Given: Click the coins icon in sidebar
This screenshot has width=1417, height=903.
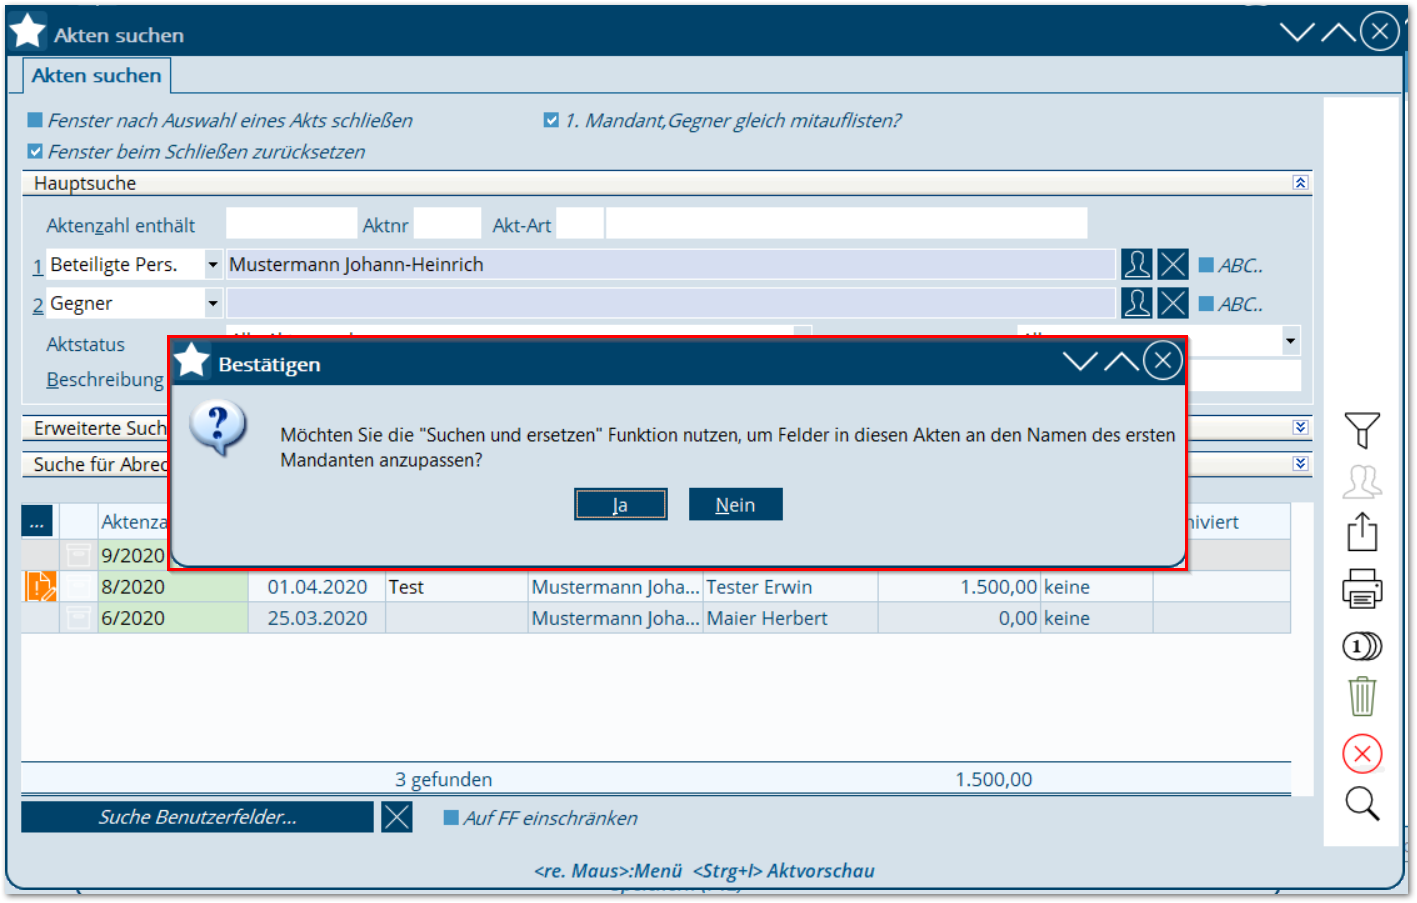Looking at the screenshot, I should pyautogui.click(x=1361, y=646).
